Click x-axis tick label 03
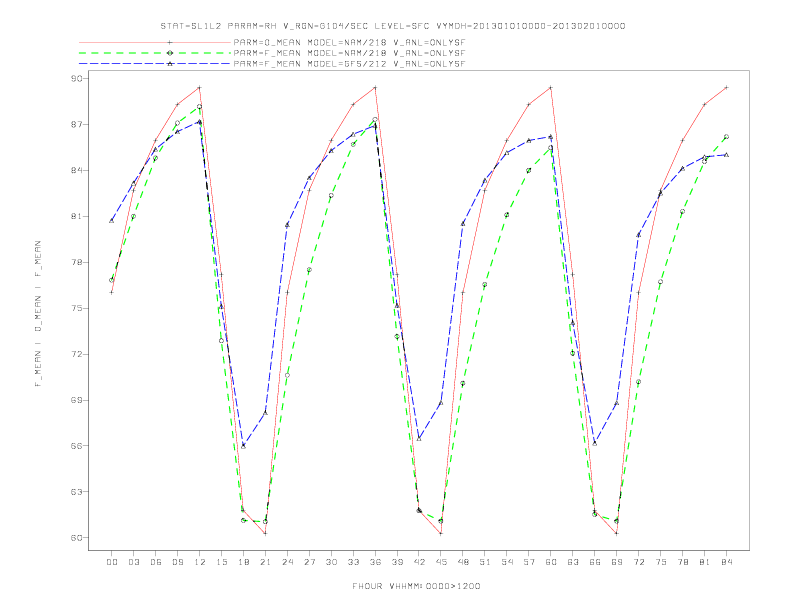The height and width of the screenshot is (612, 792). coord(133,562)
